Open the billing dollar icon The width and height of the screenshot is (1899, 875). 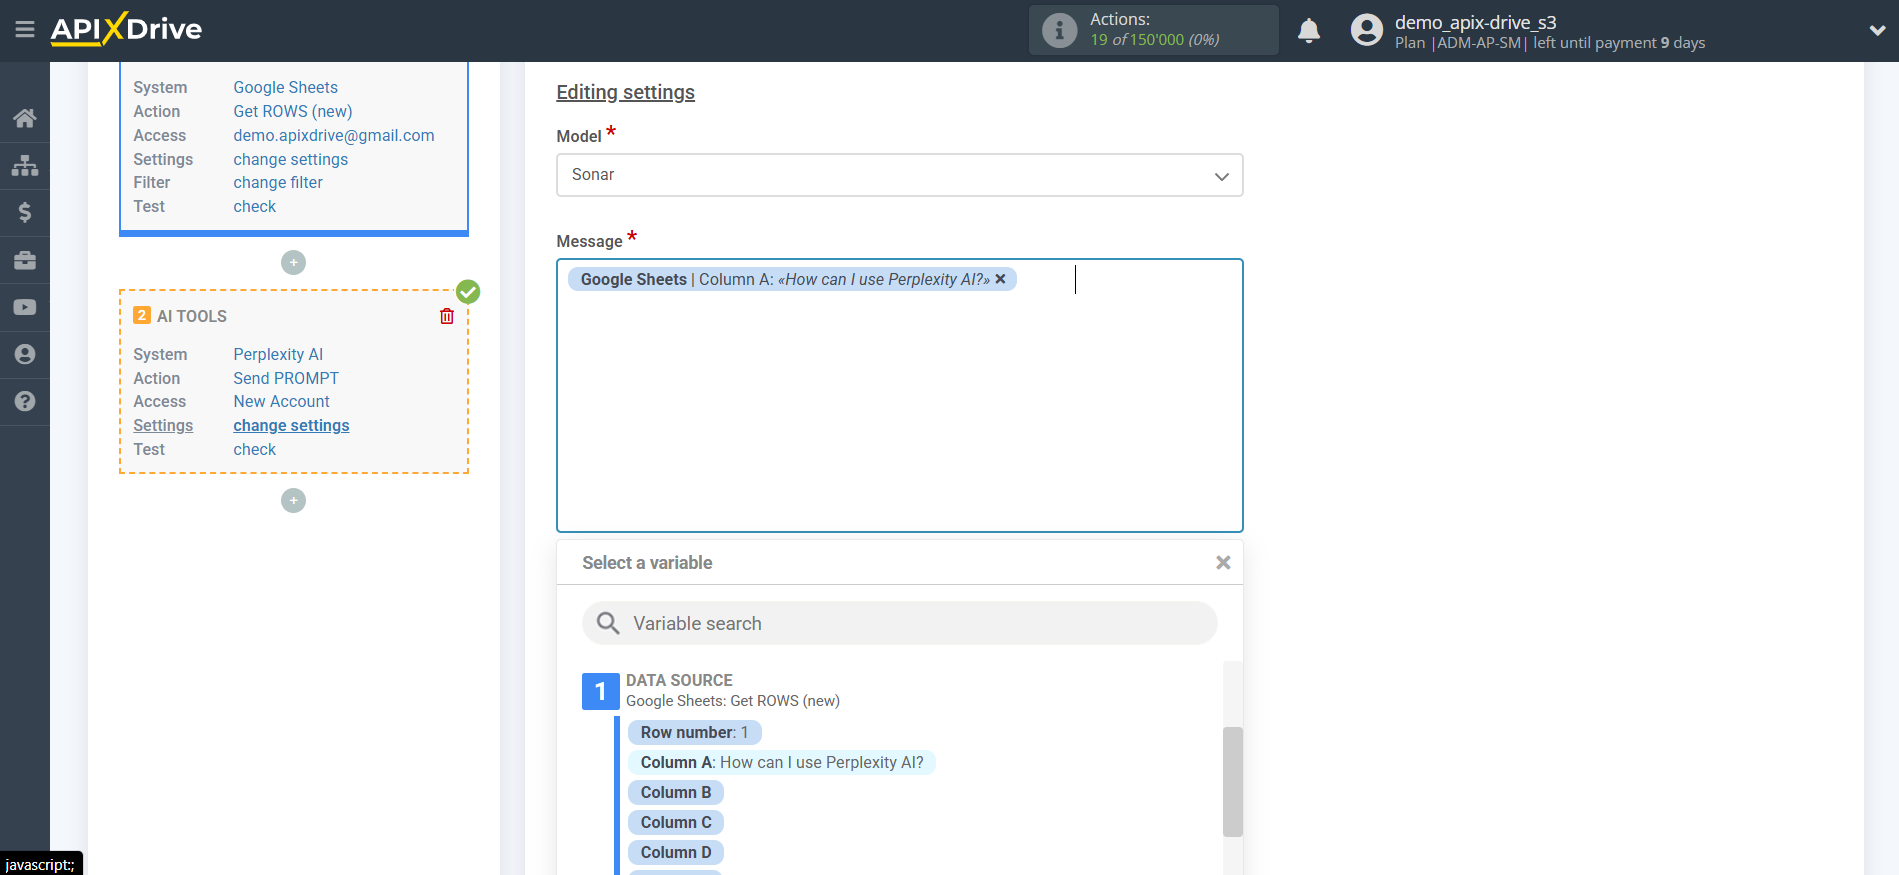25,212
